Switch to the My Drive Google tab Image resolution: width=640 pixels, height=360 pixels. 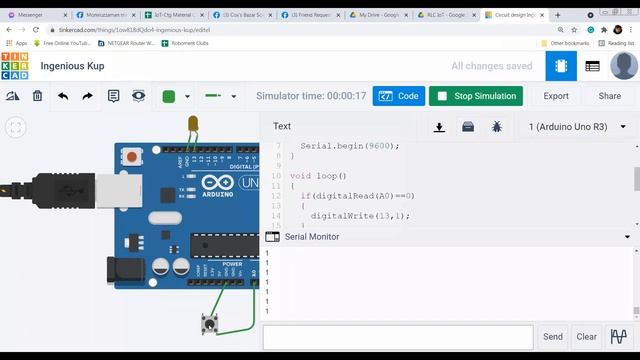(x=378, y=15)
